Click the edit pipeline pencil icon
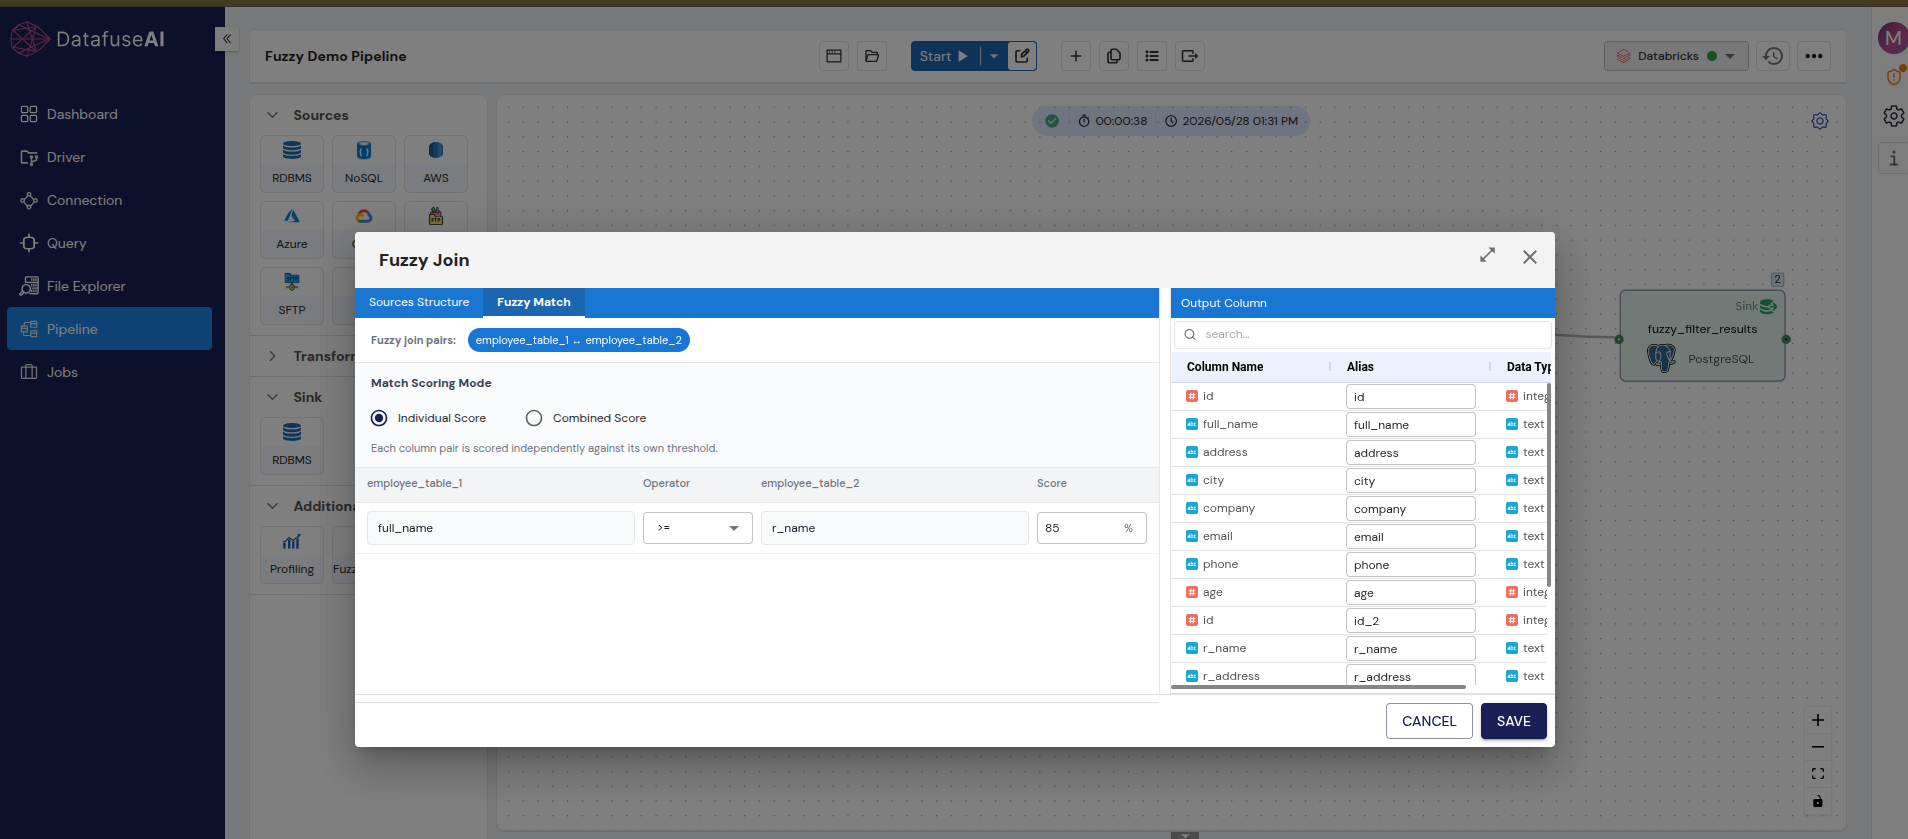This screenshot has height=839, width=1908. 1022,56
